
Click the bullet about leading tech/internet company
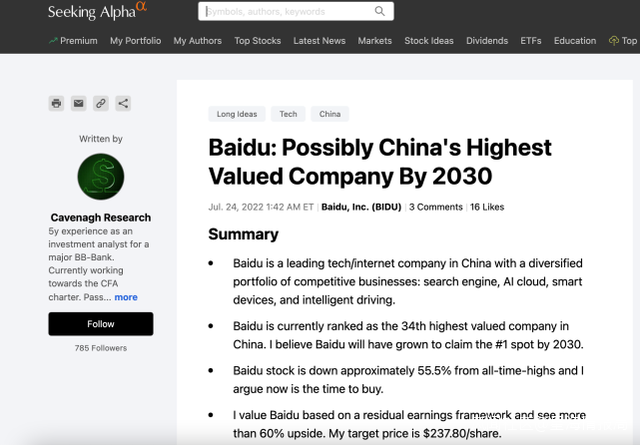[x=408, y=282]
